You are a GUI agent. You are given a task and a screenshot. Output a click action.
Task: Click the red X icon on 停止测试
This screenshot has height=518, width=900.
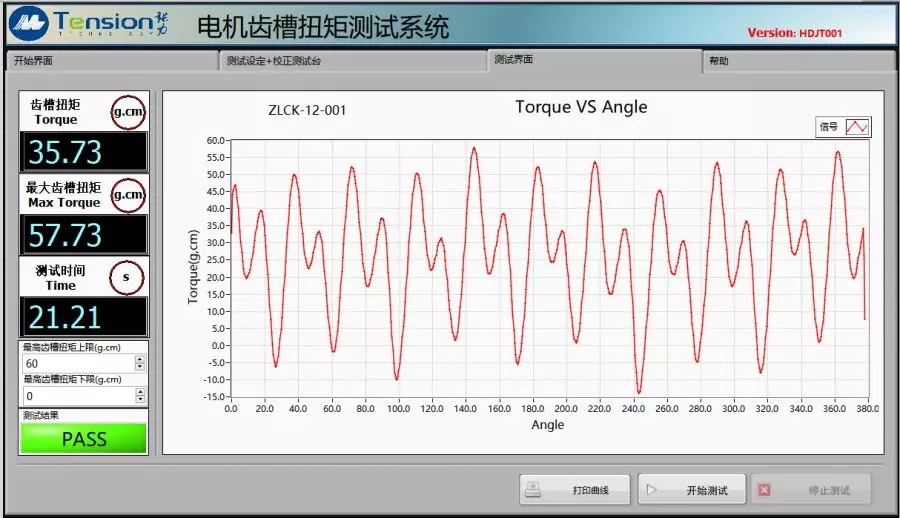click(x=764, y=490)
